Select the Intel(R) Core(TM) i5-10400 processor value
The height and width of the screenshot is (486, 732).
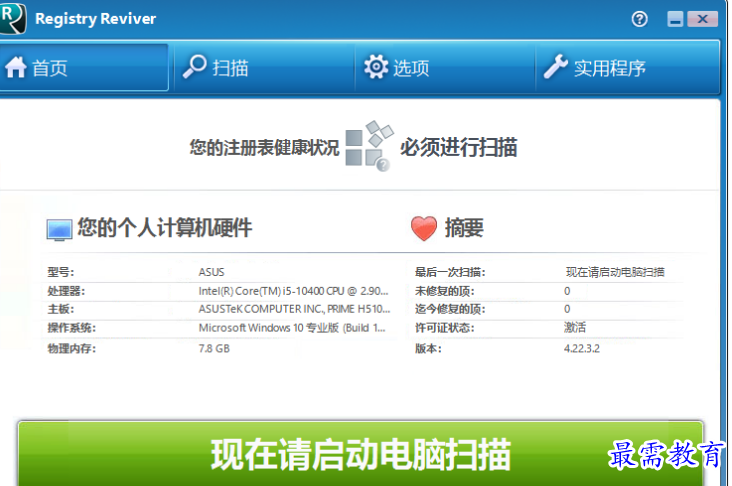point(293,291)
